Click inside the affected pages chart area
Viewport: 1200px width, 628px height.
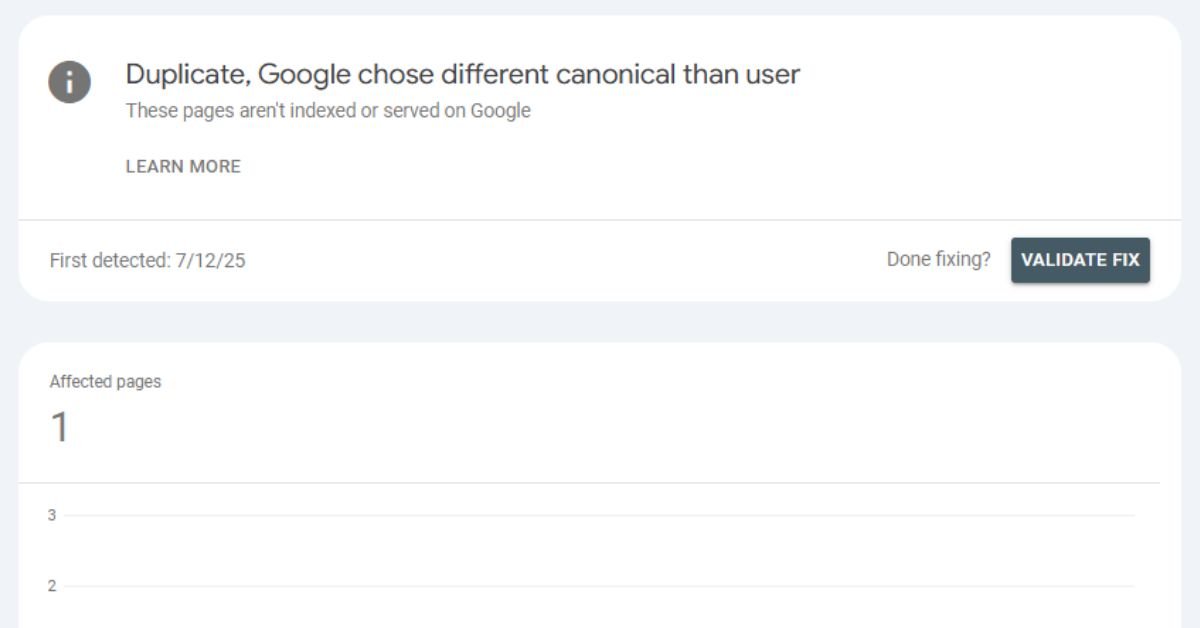[600, 550]
